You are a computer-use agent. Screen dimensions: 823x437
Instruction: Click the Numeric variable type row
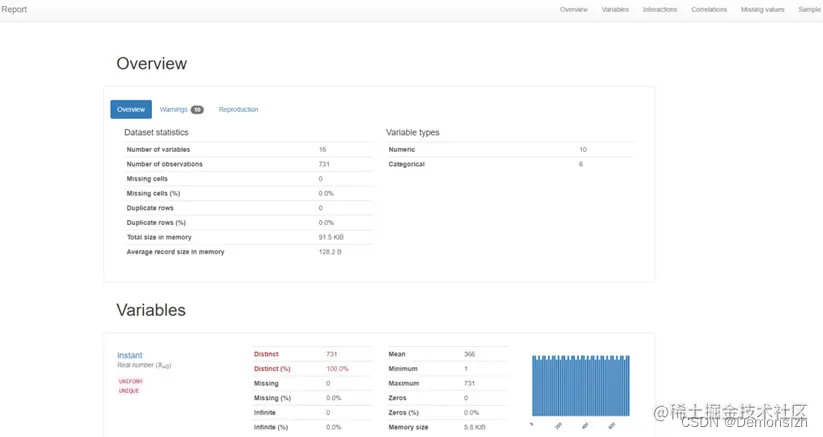tap(510, 150)
